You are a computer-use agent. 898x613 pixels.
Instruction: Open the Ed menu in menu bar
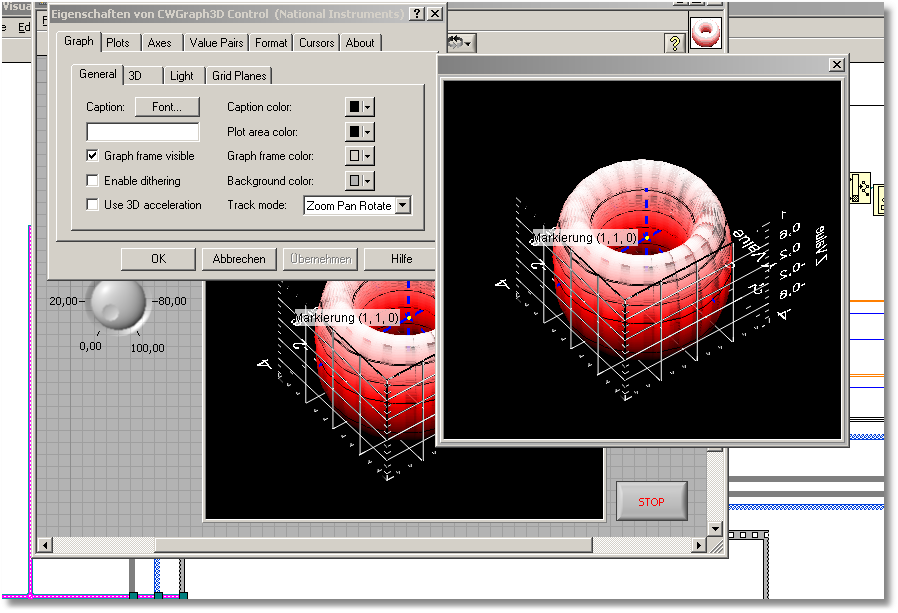pos(23,27)
